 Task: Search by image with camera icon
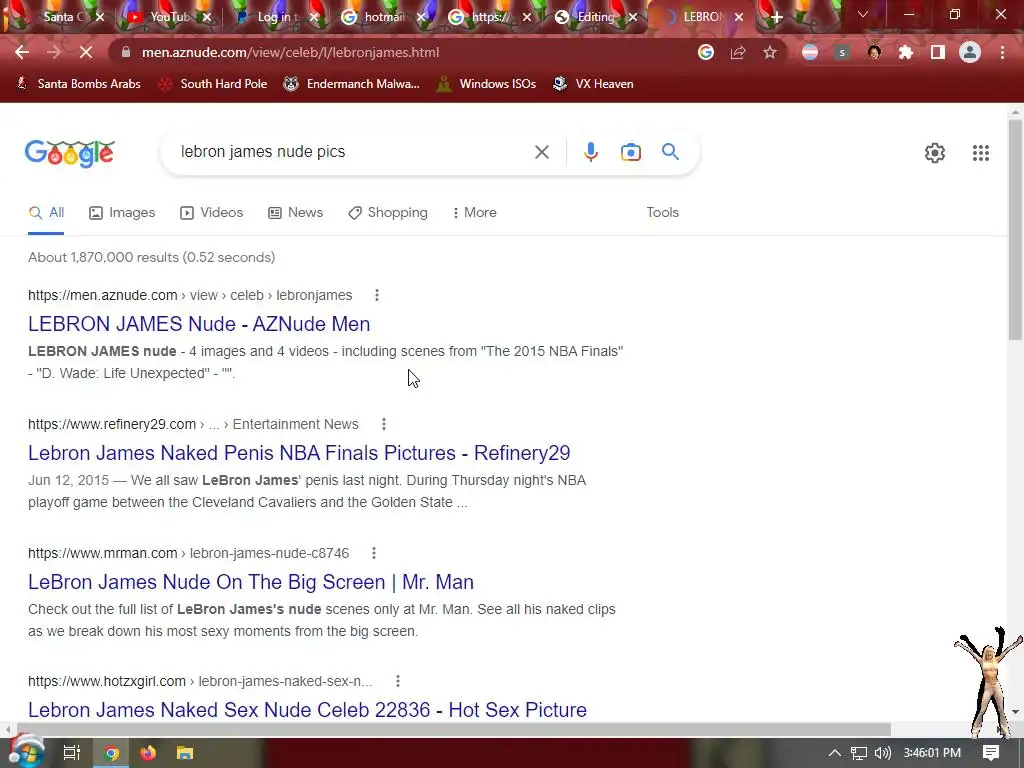pyautogui.click(x=631, y=152)
